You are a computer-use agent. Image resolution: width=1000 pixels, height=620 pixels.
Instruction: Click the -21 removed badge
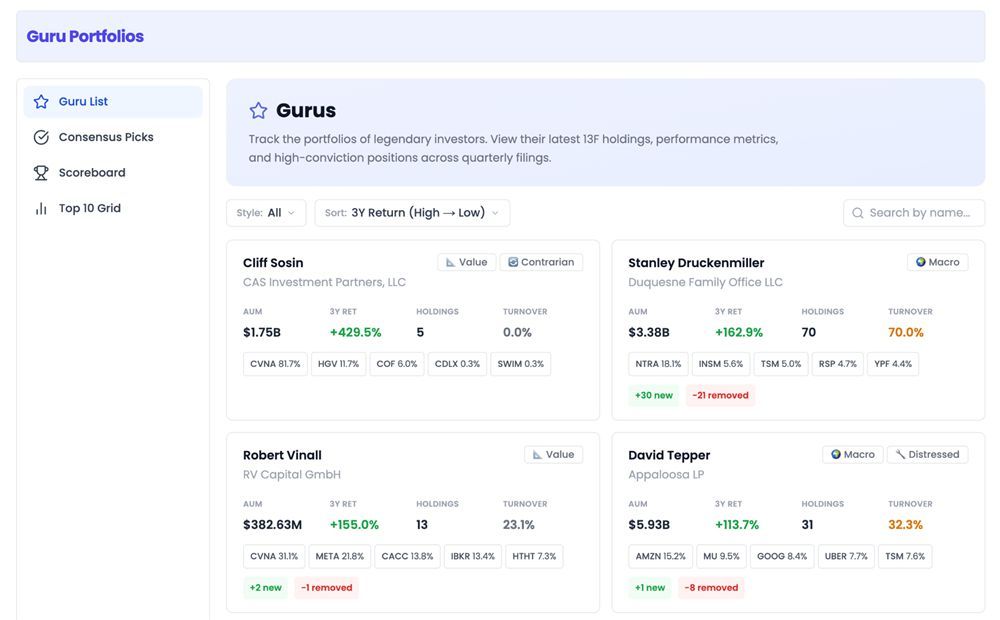(x=721, y=395)
